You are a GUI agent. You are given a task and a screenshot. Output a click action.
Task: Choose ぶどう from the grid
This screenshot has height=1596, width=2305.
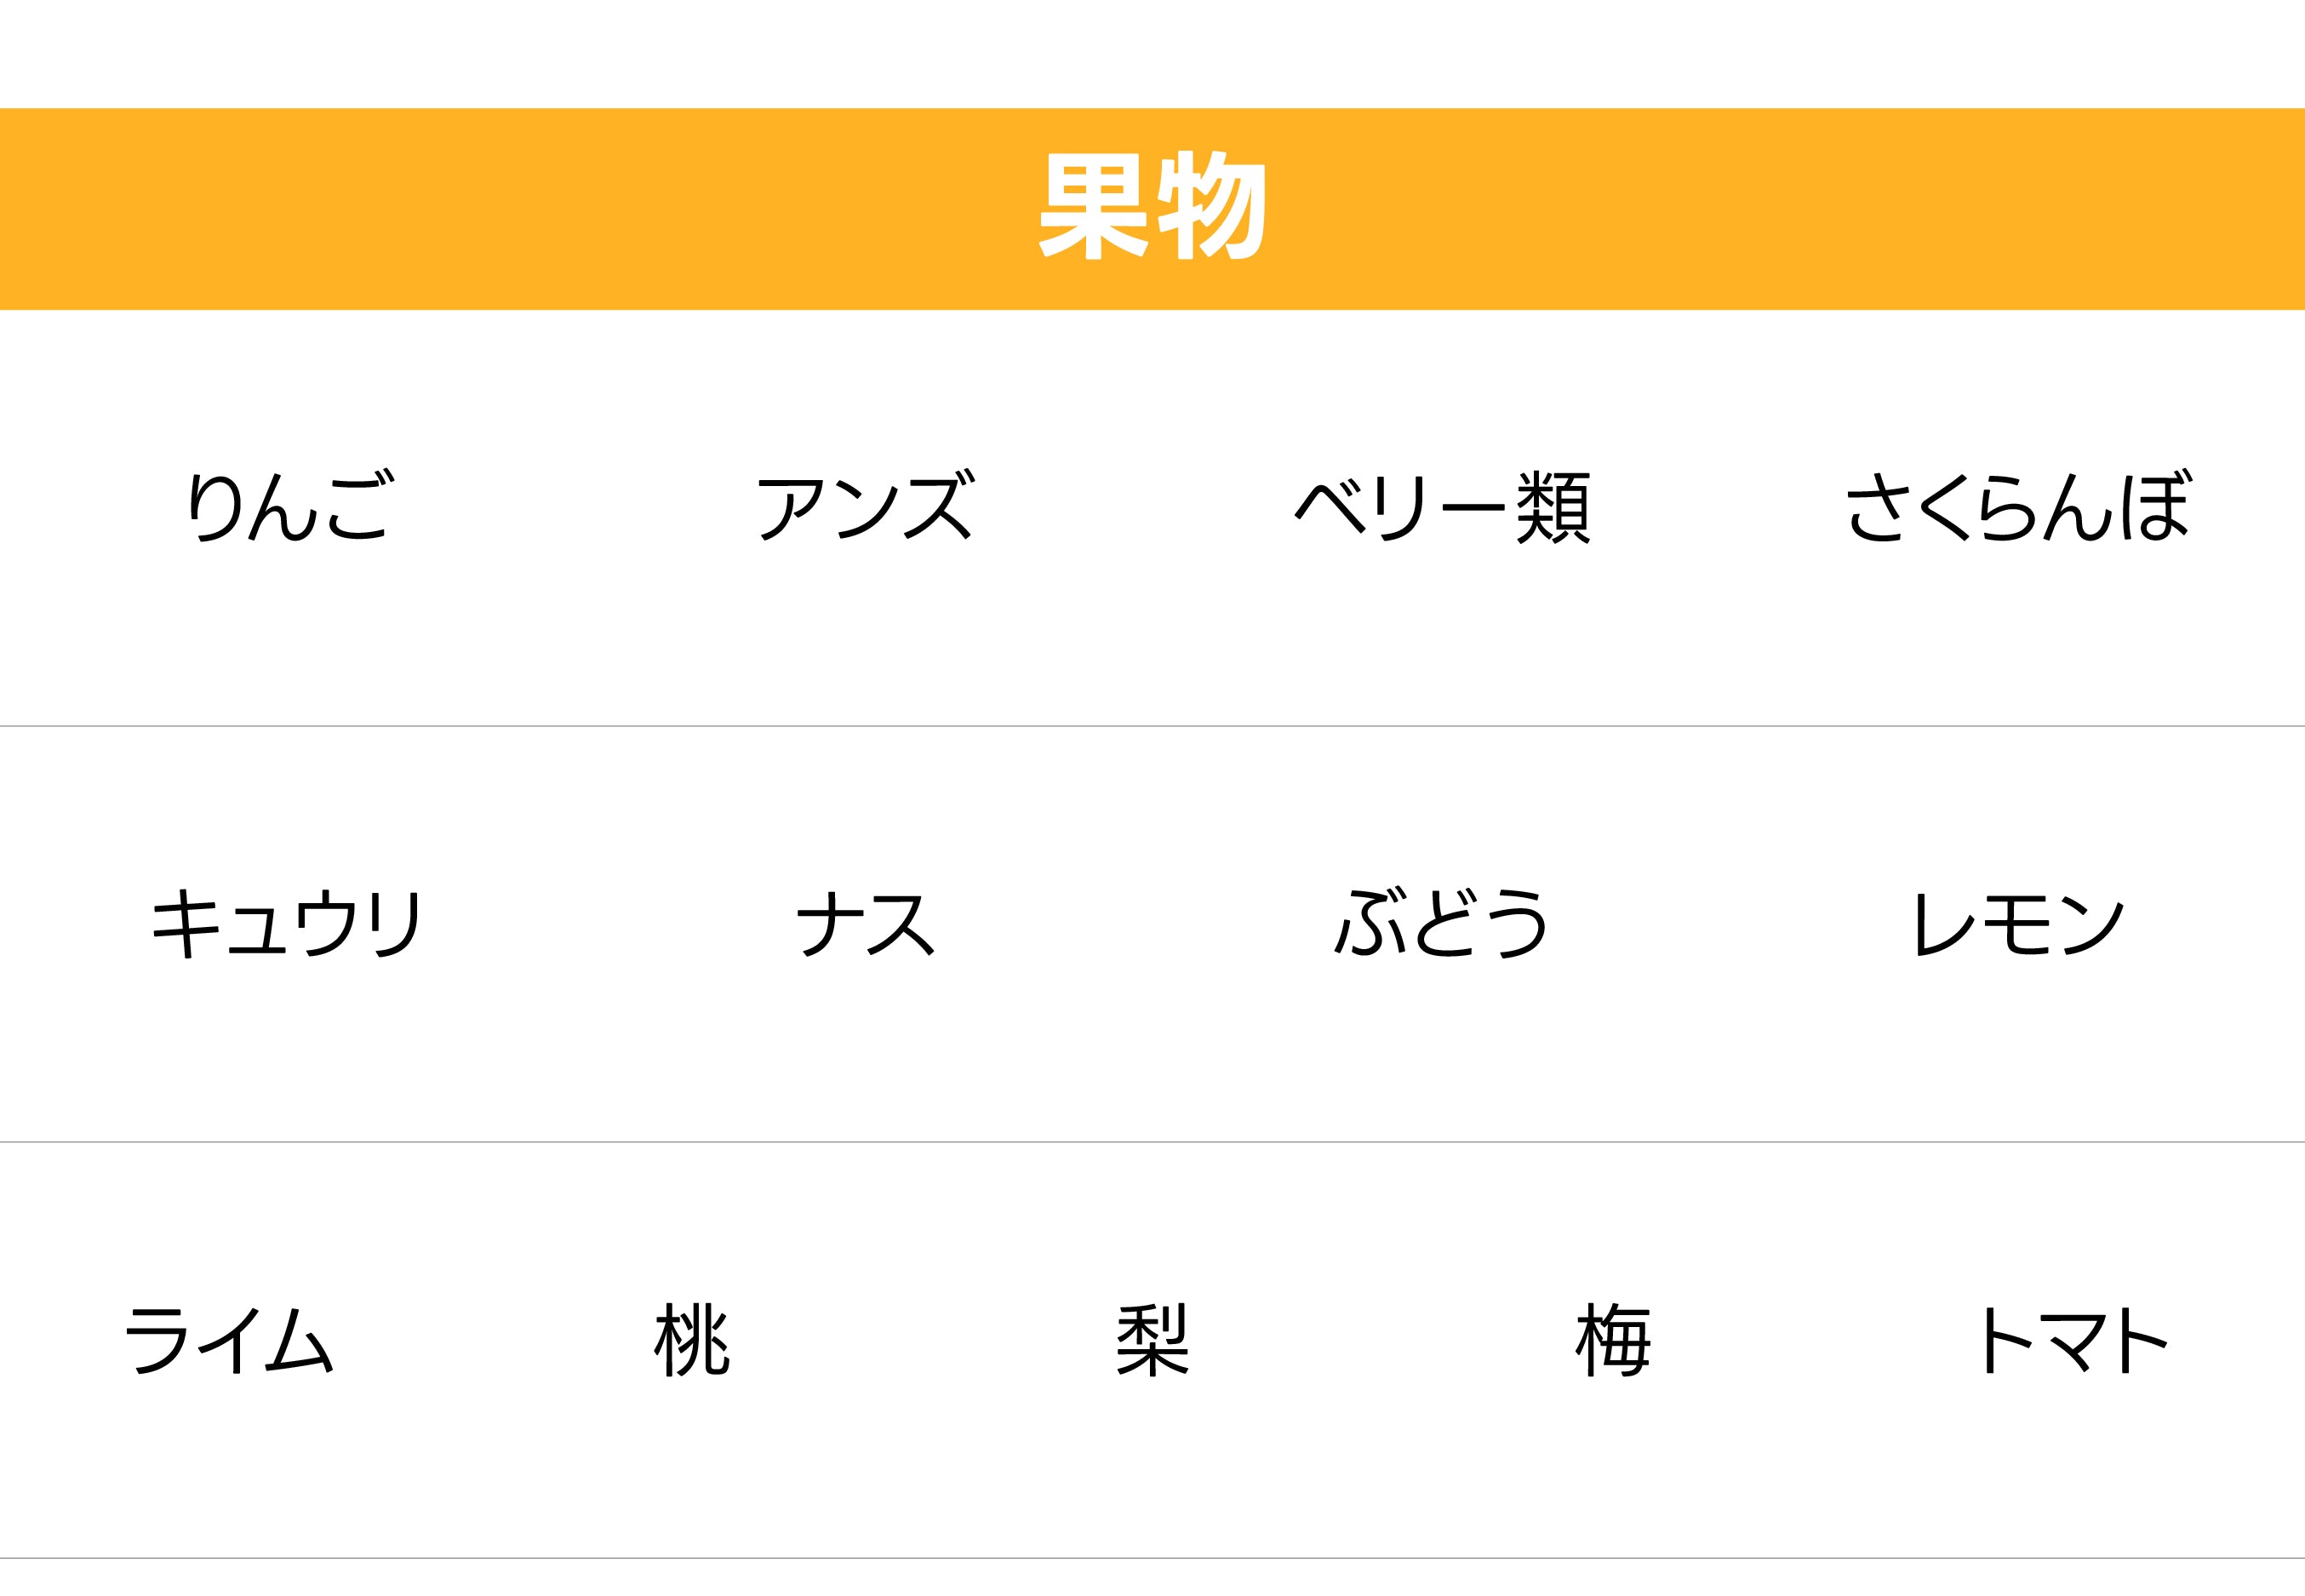coord(1441,923)
